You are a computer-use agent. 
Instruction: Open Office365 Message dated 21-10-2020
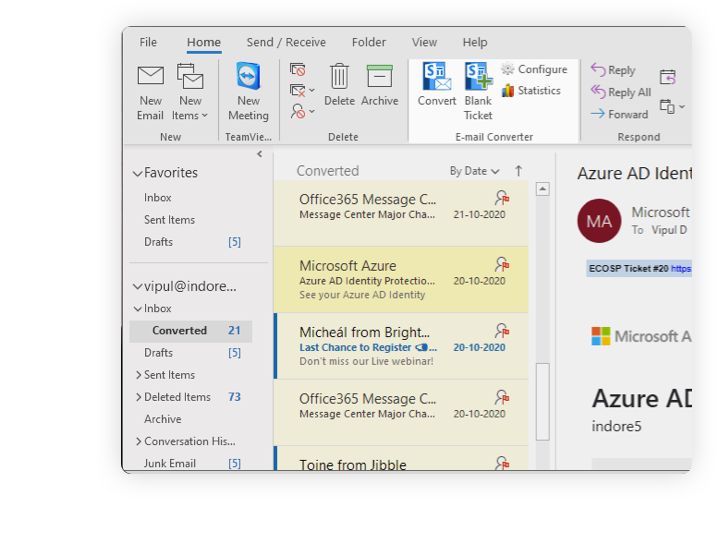[x=401, y=213]
